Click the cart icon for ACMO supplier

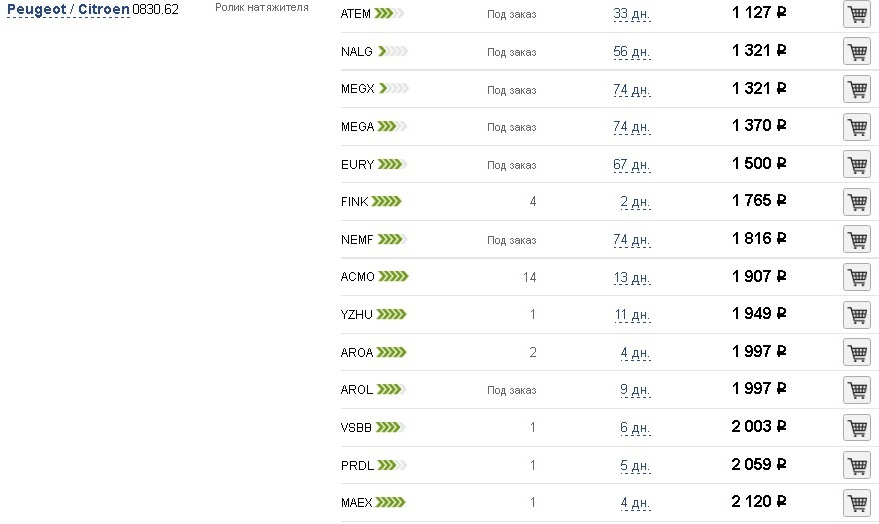[x=857, y=277]
